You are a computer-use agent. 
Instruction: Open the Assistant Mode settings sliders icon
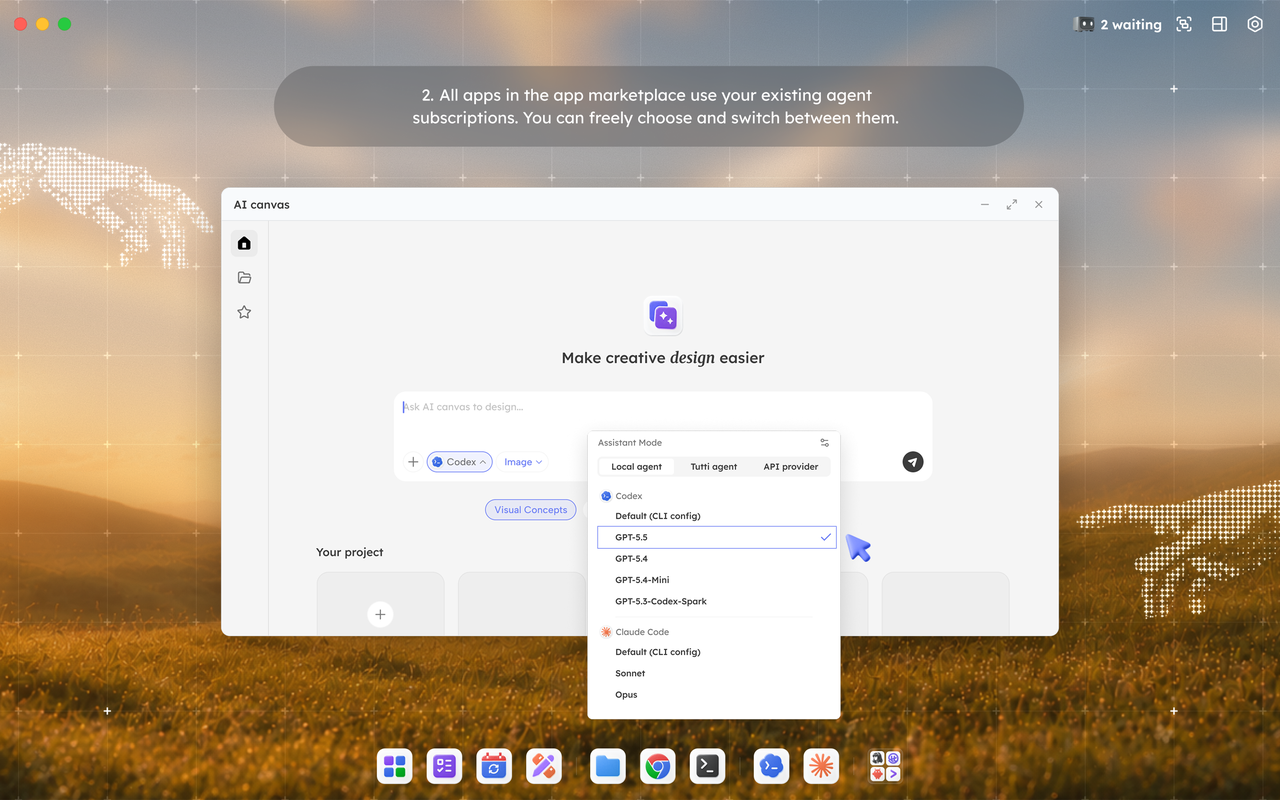coord(825,443)
